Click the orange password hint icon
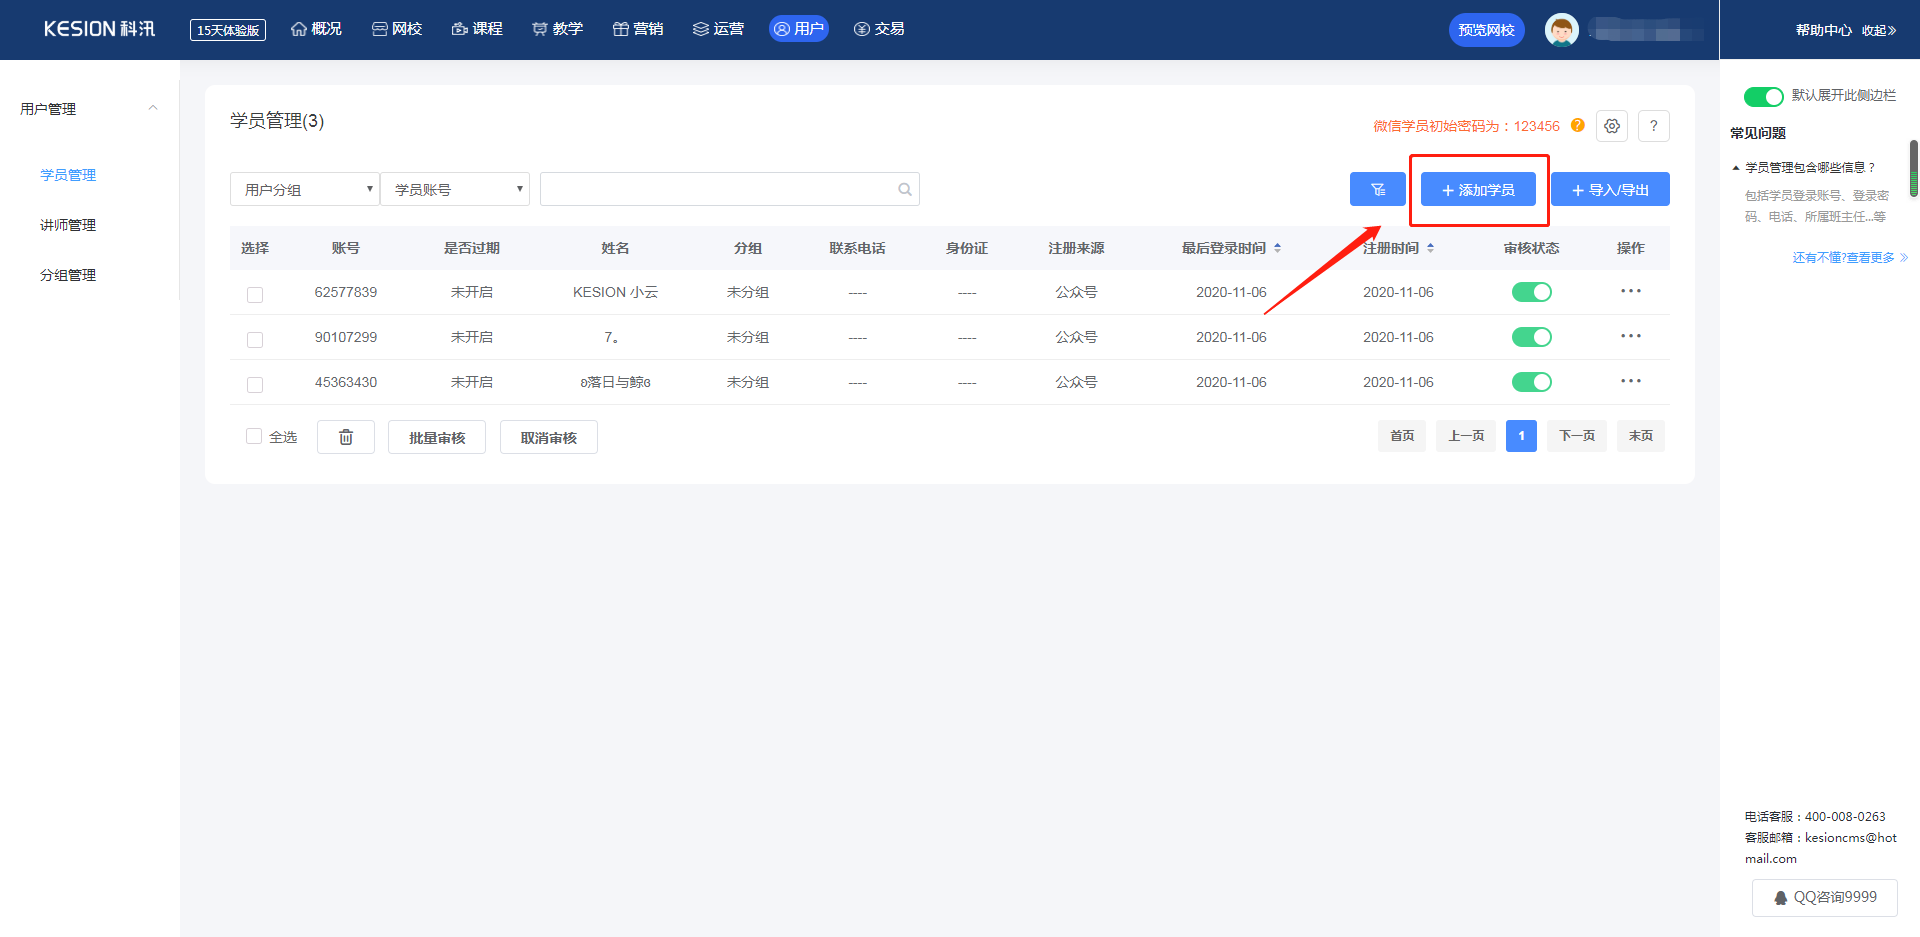The width and height of the screenshot is (1920, 937). tap(1577, 125)
